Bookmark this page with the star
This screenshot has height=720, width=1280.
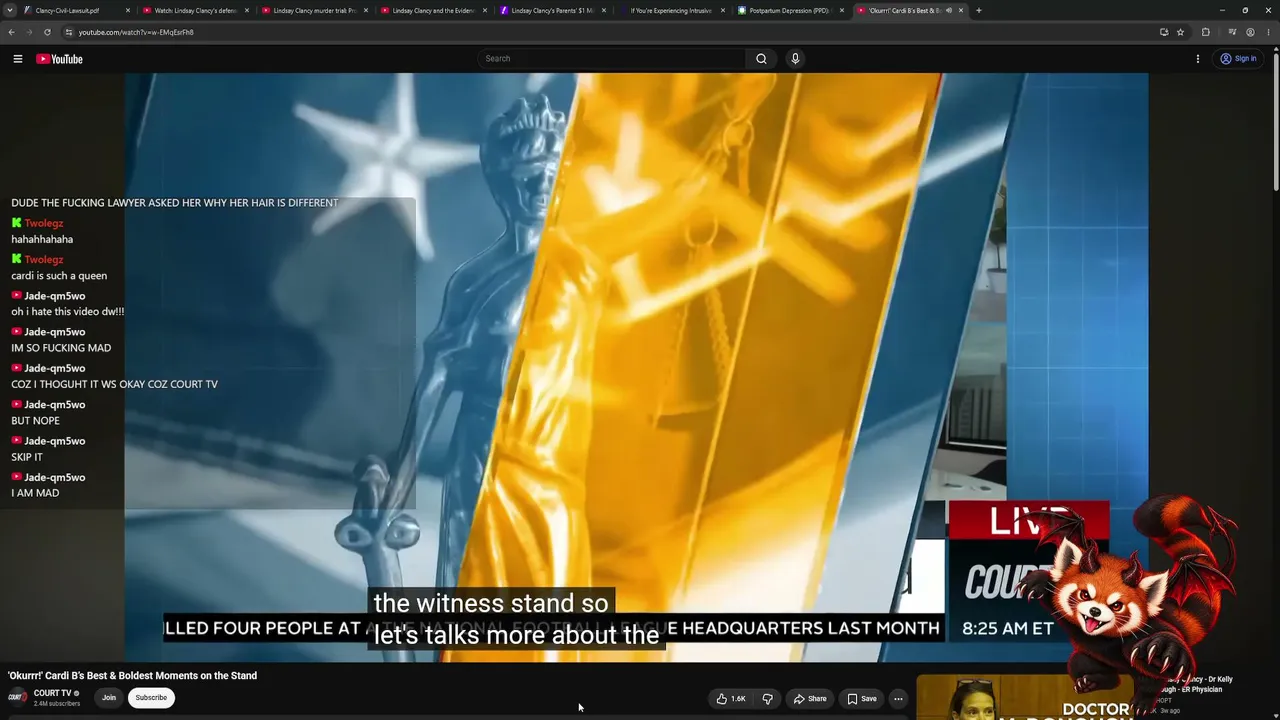pyautogui.click(x=1180, y=32)
